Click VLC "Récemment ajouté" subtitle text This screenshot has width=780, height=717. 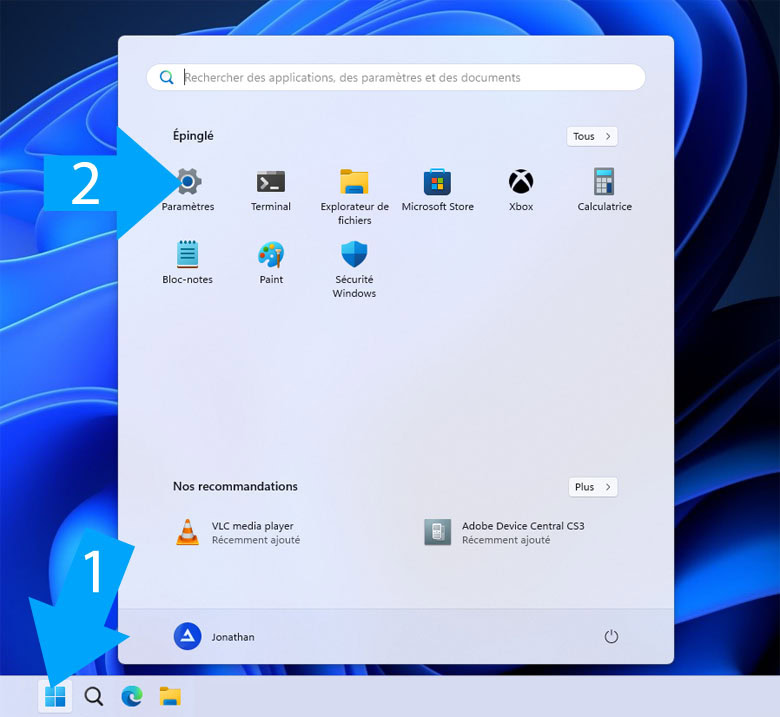[256, 540]
